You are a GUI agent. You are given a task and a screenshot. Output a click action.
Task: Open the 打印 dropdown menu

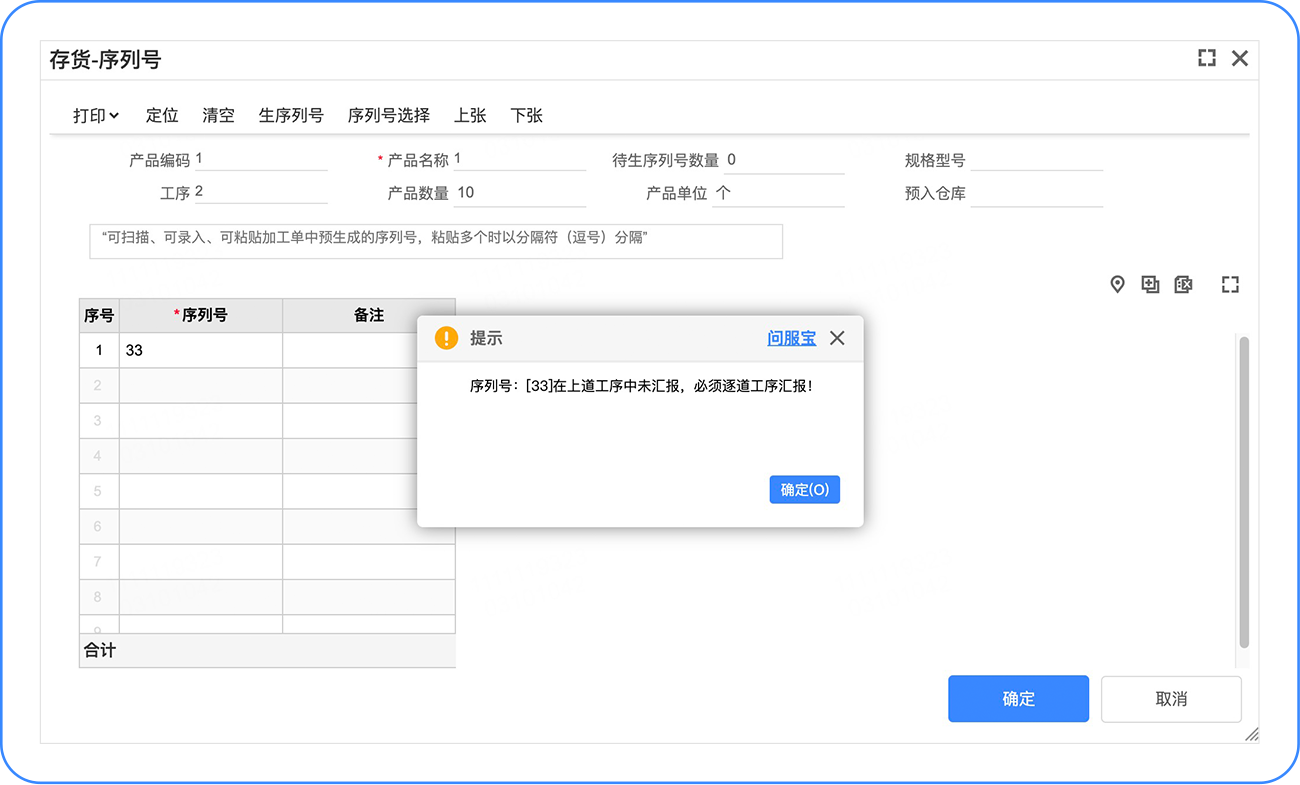pos(96,115)
